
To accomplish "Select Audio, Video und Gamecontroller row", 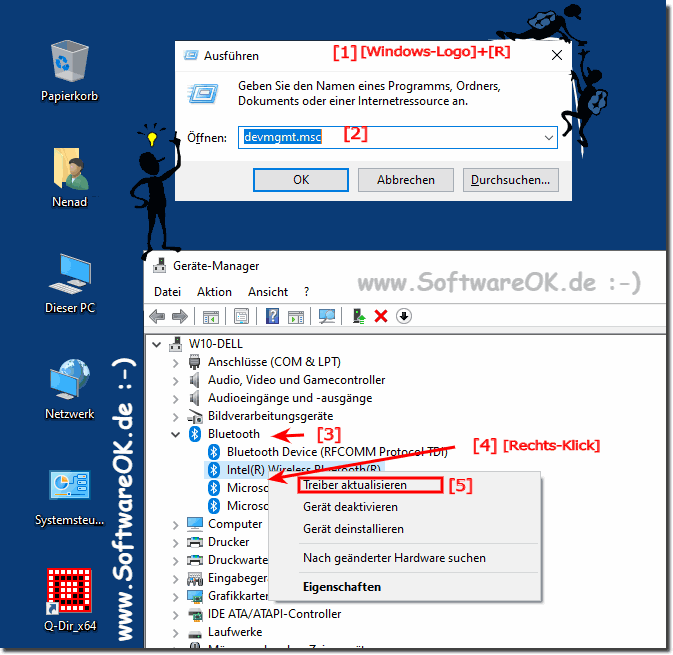I will (x=296, y=380).
